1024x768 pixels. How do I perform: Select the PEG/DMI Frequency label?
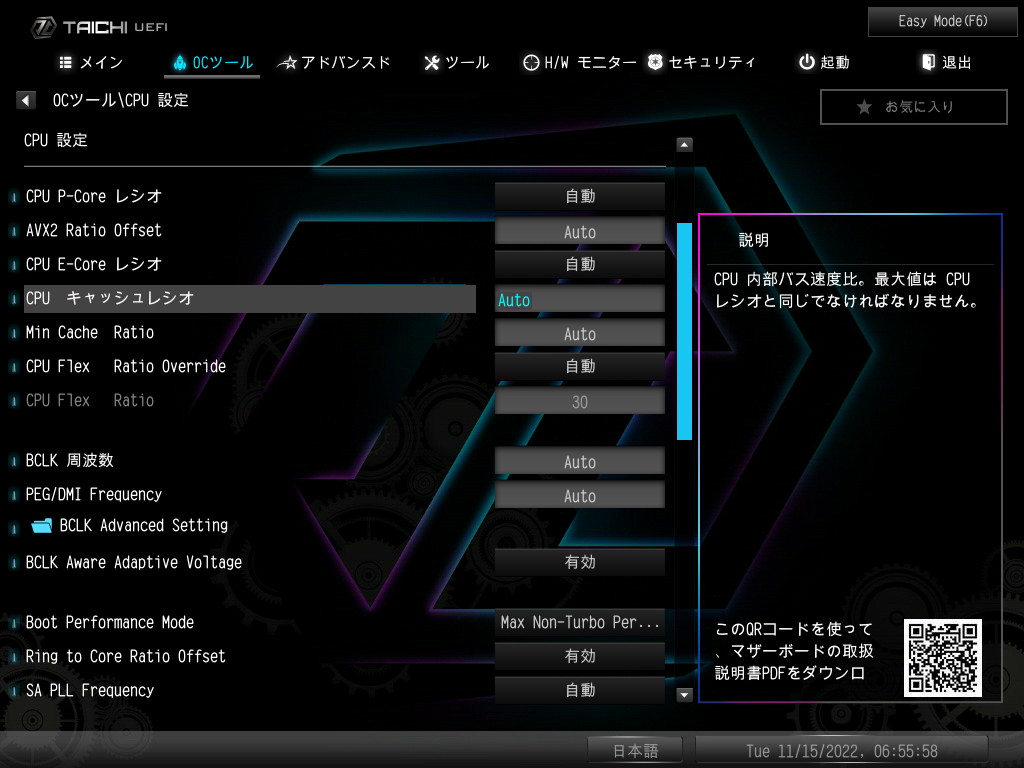point(93,494)
